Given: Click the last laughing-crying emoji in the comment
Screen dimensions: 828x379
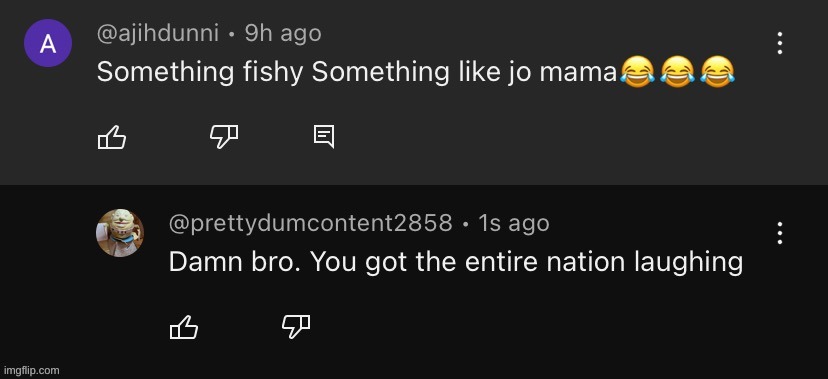Looking at the screenshot, I should tap(717, 71).
